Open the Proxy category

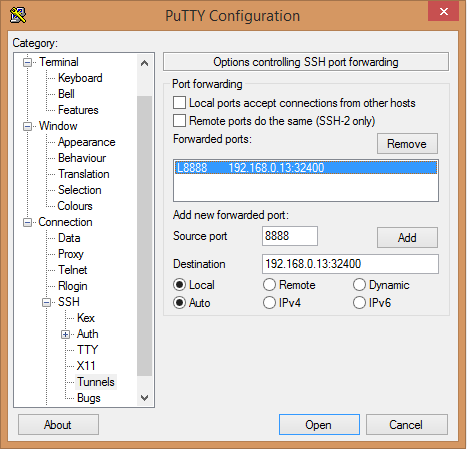point(71,254)
